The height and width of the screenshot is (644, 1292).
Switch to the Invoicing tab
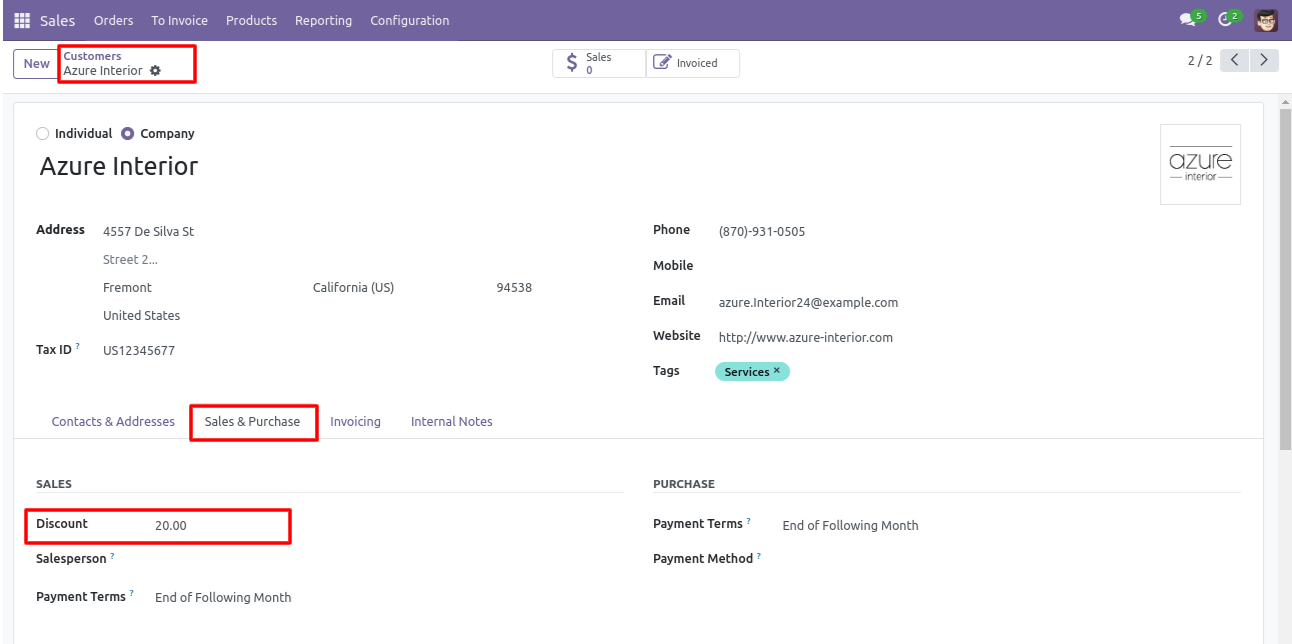coord(355,422)
